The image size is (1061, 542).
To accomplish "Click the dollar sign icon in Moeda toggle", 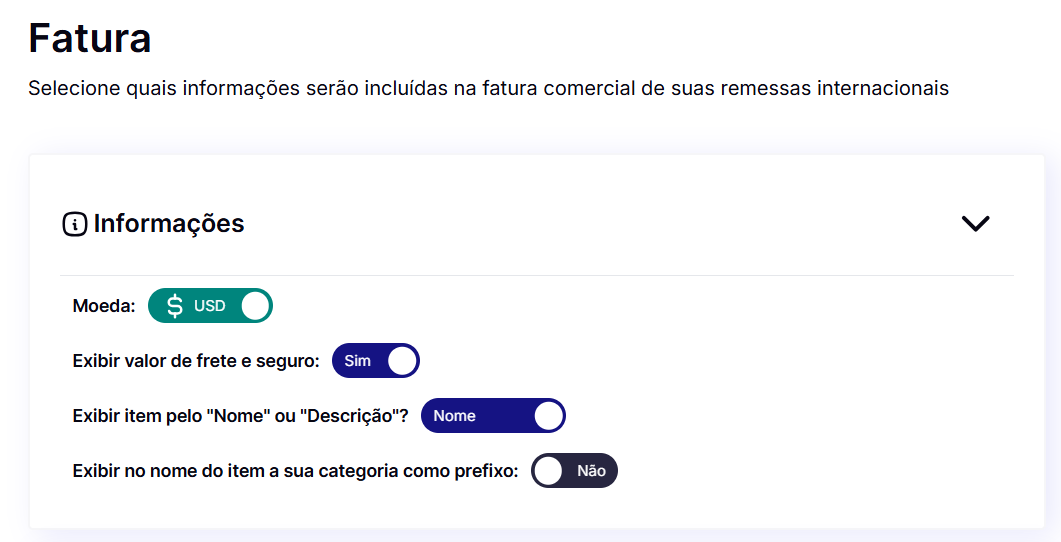I will (174, 306).
